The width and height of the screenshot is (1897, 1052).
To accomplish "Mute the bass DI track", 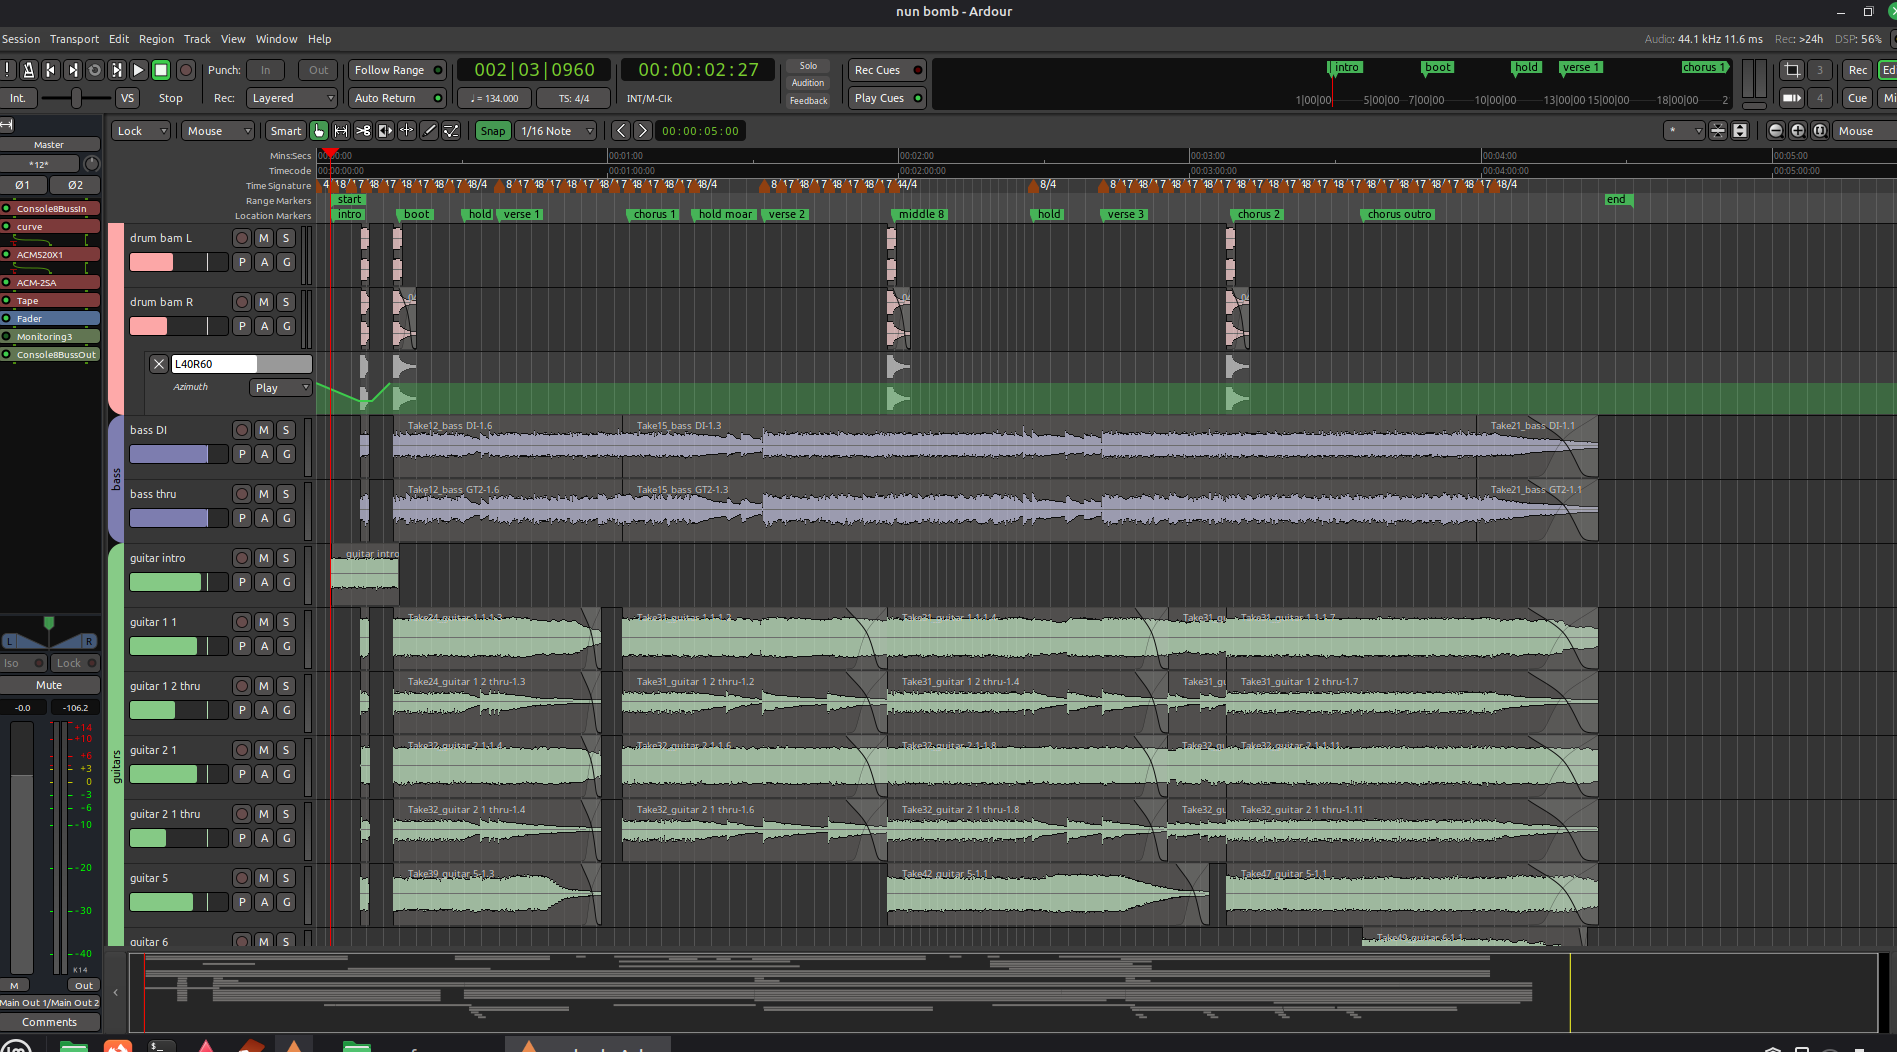I will tap(264, 430).
